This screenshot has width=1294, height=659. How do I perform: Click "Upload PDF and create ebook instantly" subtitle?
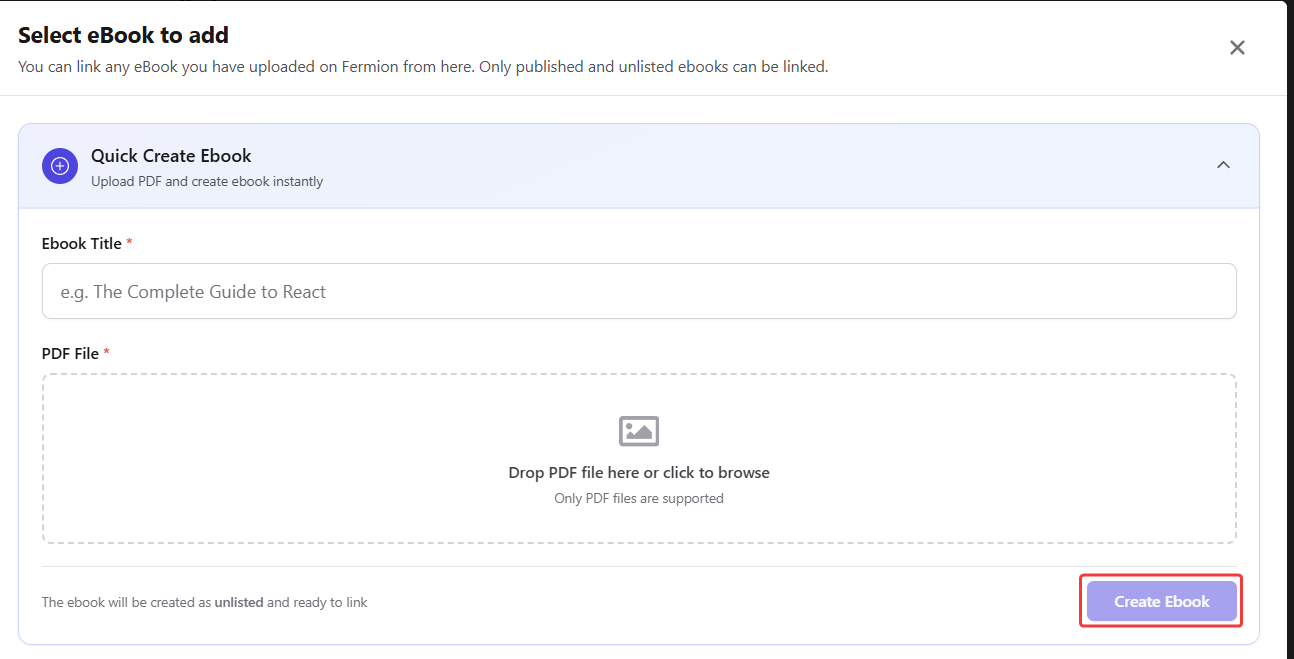207,182
